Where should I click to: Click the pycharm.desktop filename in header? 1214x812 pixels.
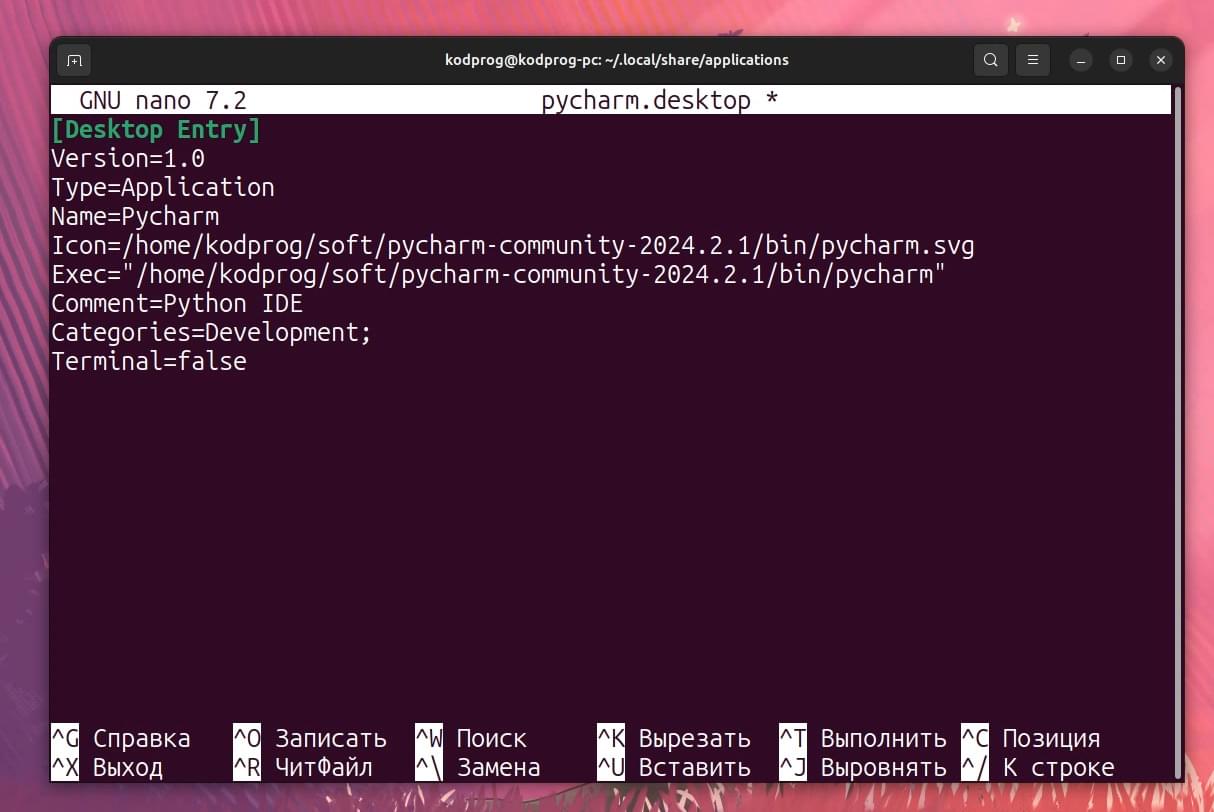click(x=646, y=101)
